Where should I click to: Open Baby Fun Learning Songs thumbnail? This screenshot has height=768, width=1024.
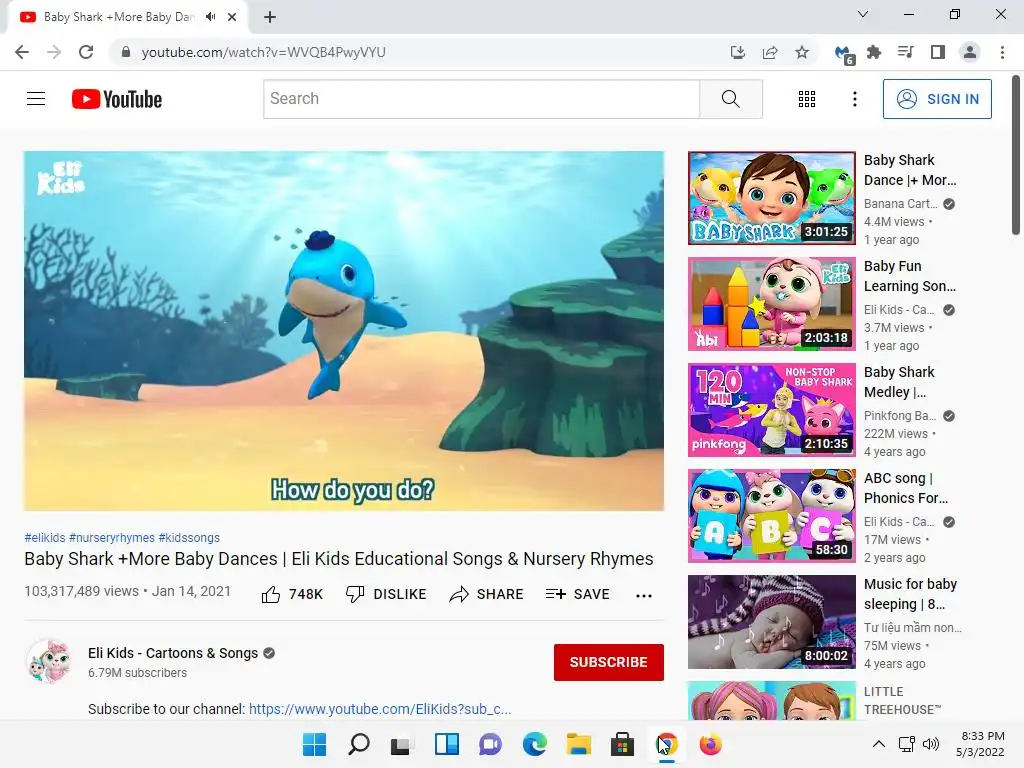[772, 304]
